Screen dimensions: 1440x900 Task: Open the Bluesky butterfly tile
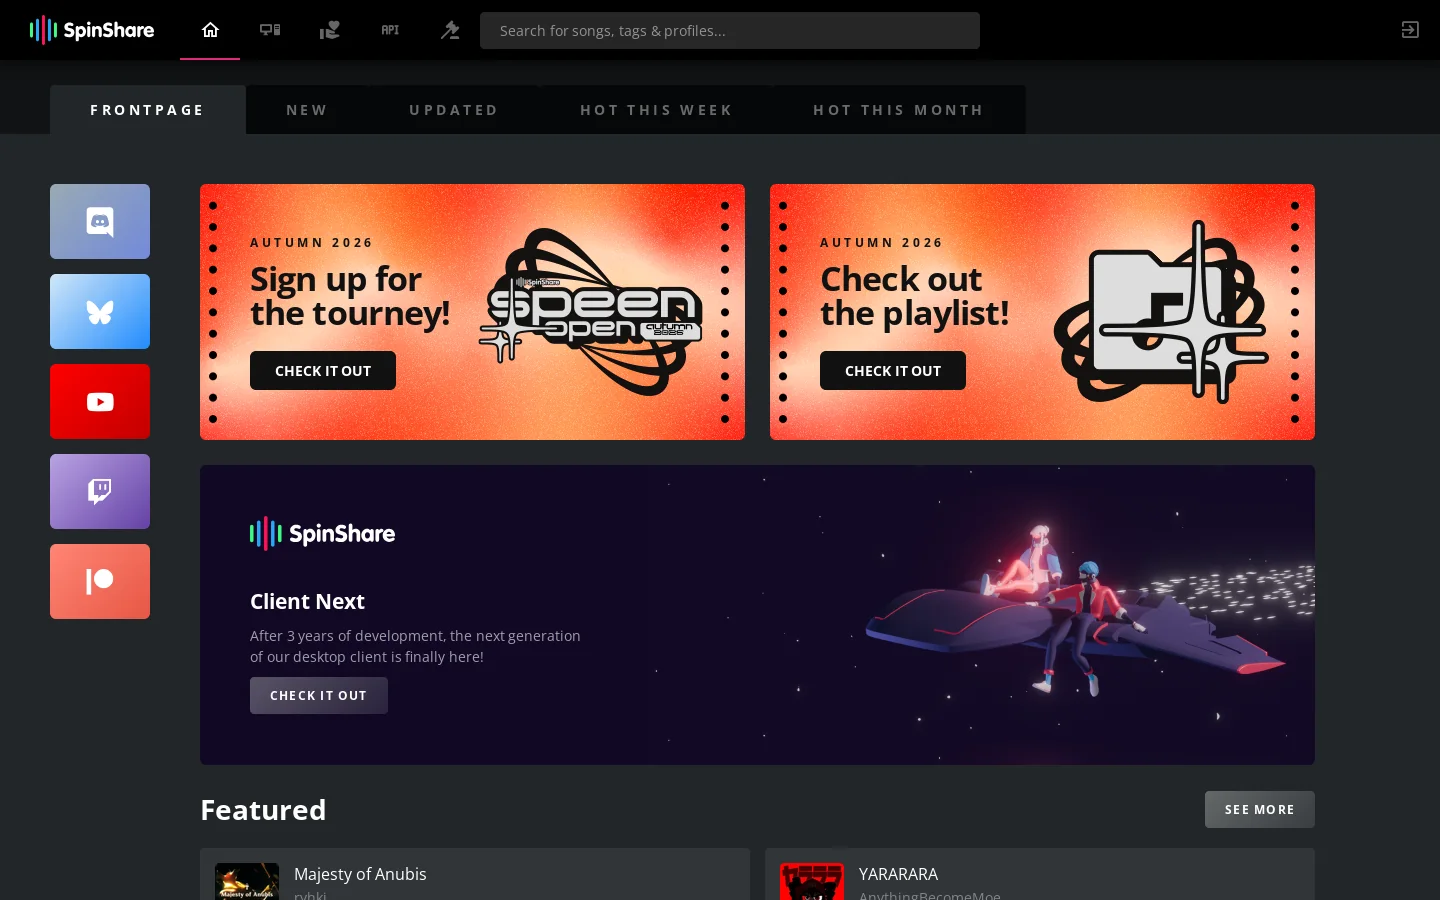(100, 311)
